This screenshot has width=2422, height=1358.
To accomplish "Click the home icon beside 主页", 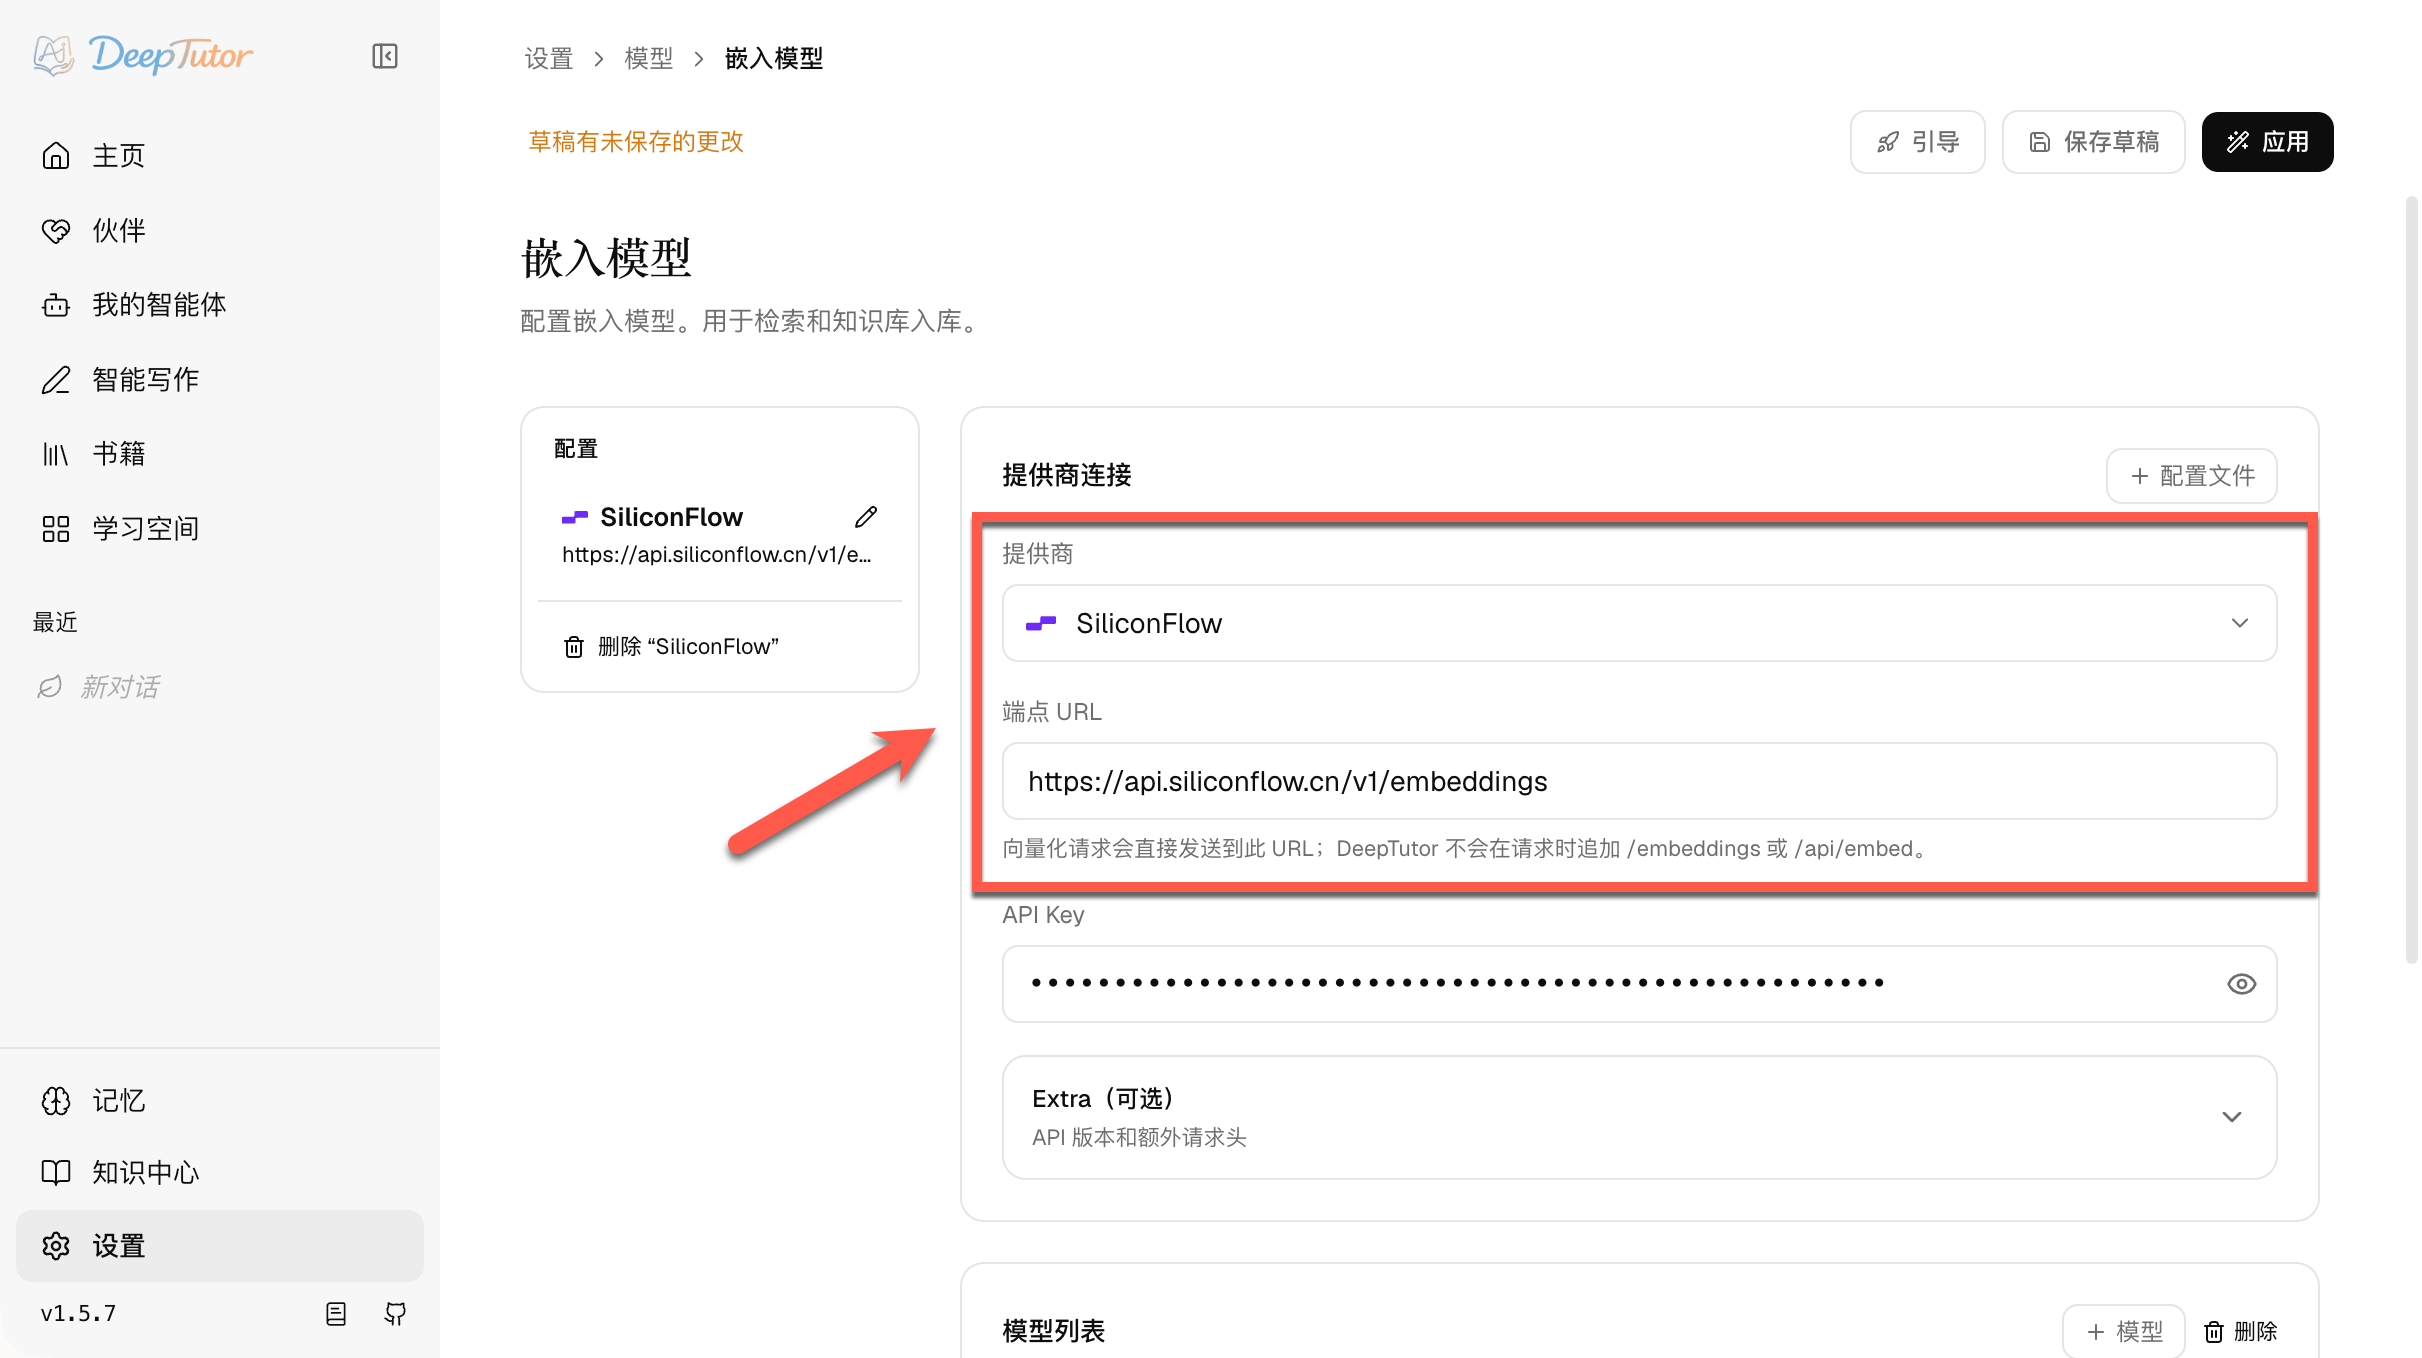I will pos(56,156).
